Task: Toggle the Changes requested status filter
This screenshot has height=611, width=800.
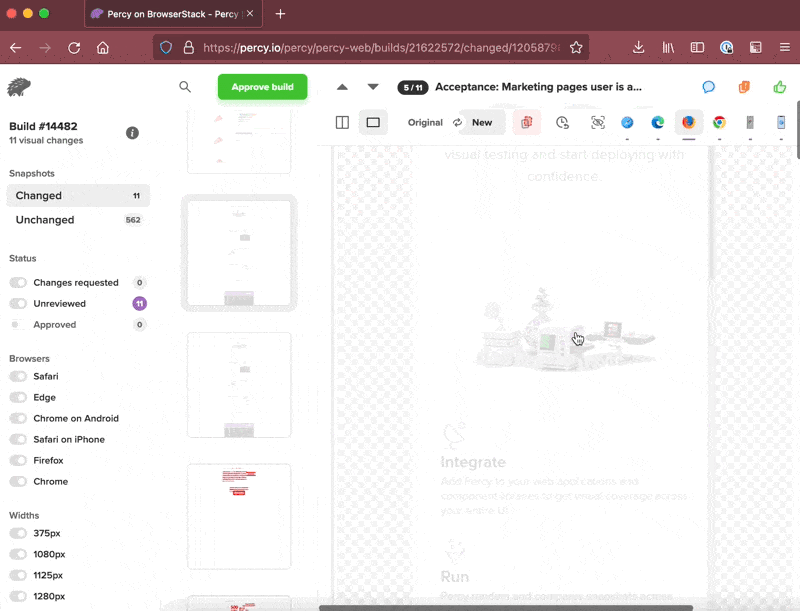Action: (x=18, y=283)
